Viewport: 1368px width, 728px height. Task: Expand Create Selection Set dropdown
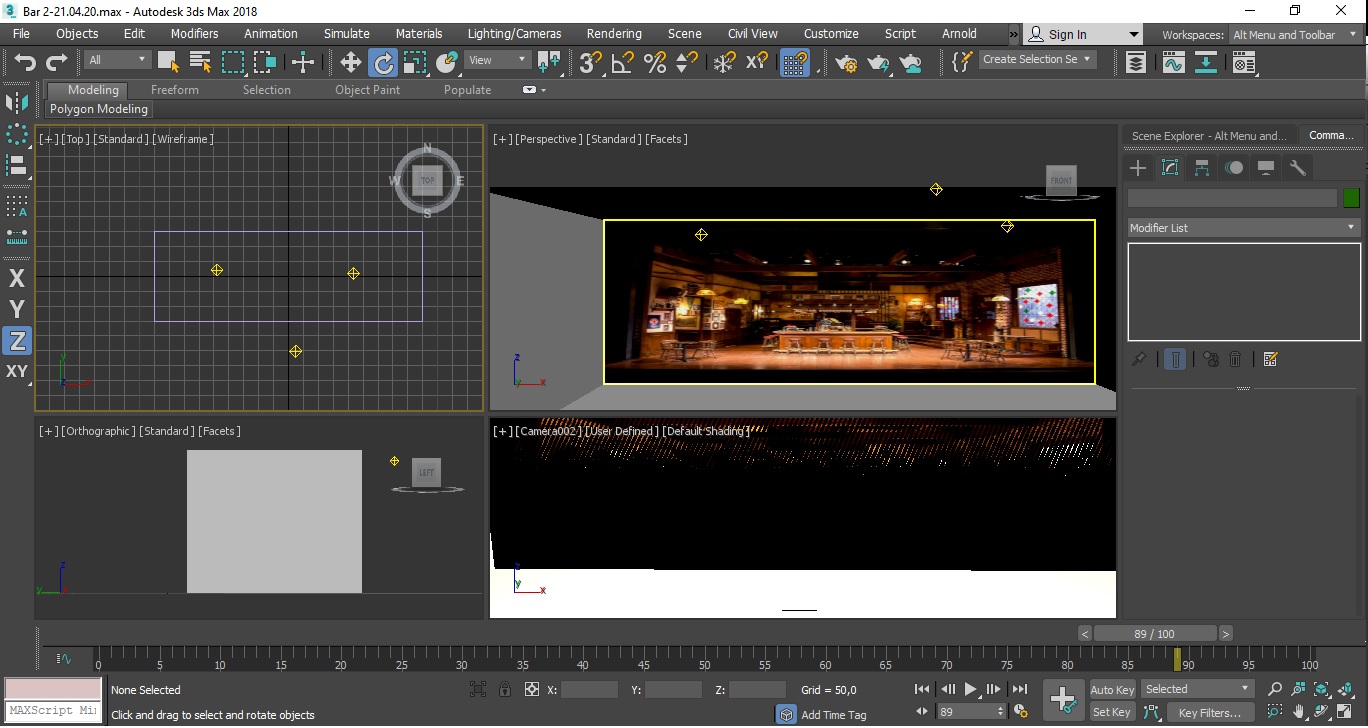pos(1037,59)
